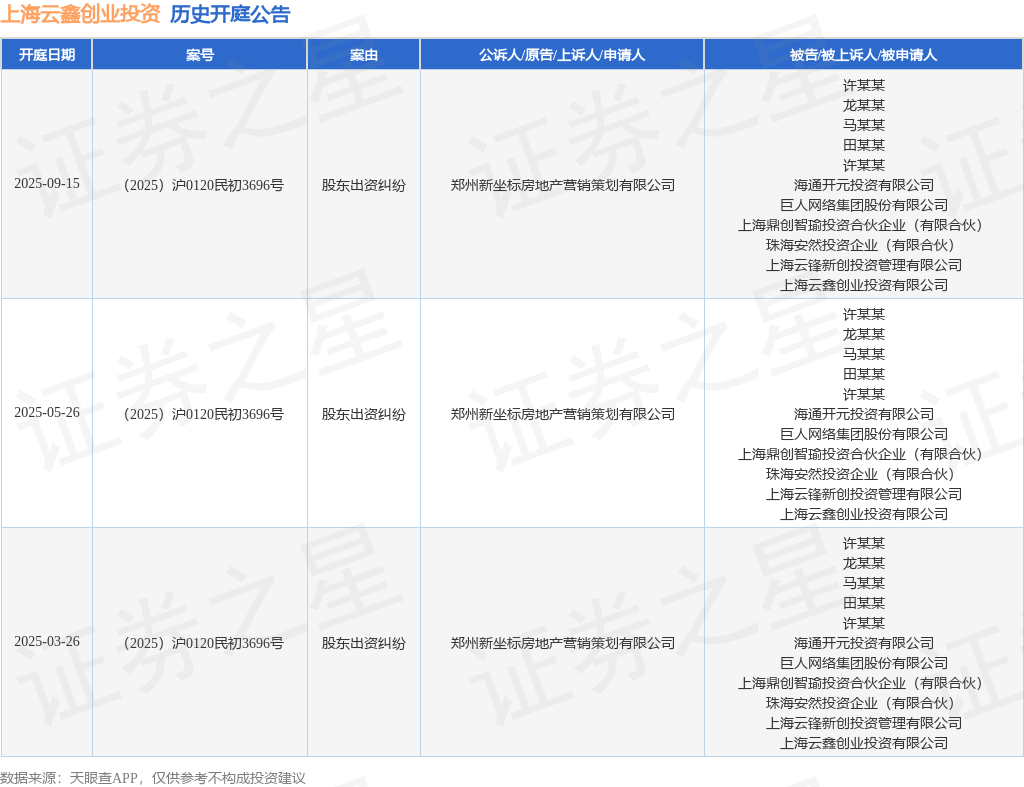The width and height of the screenshot is (1024, 787).
Task: Click 股东出资纠纷 in the 2025-03-26 row
Action: [364, 644]
